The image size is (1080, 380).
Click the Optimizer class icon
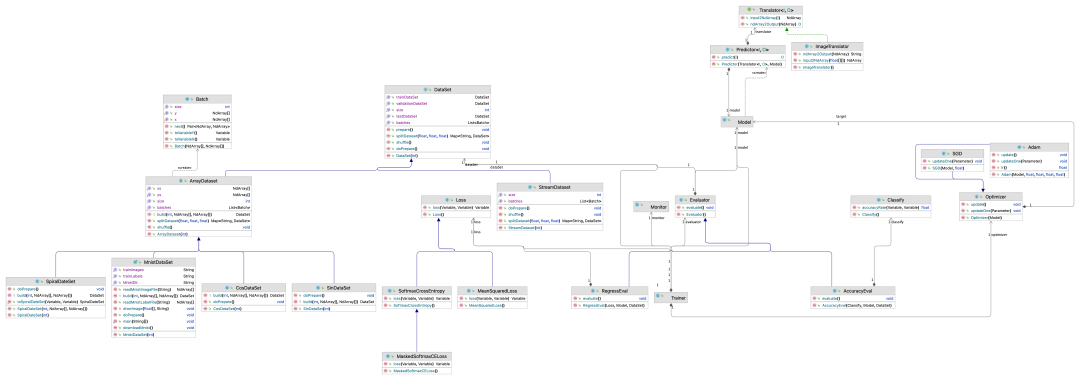tap(977, 196)
